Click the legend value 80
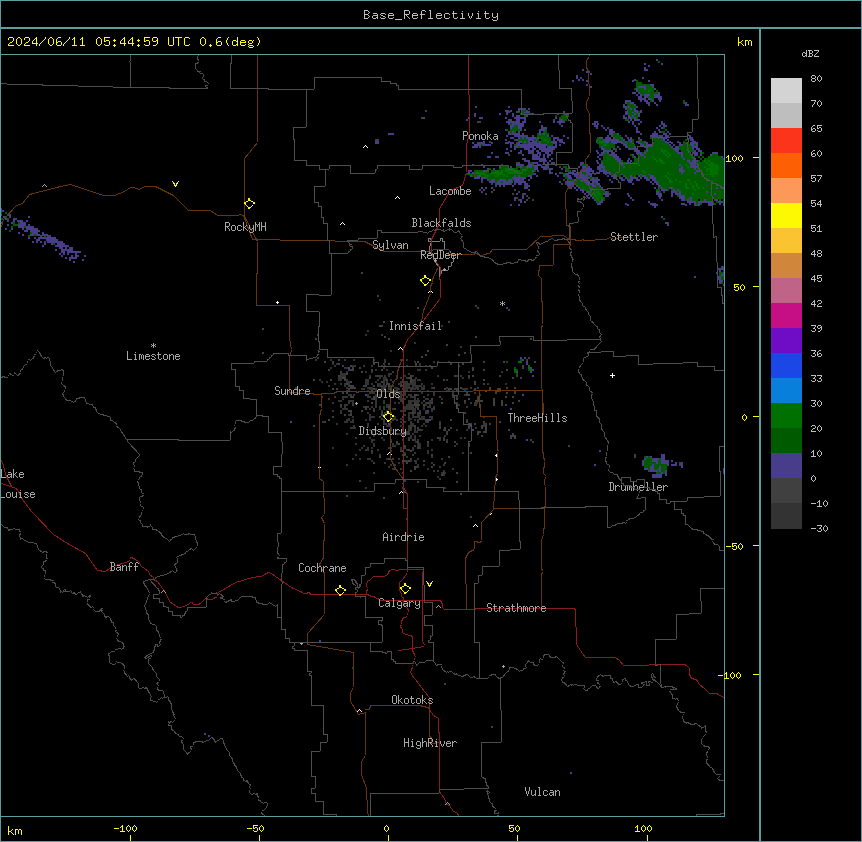This screenshot has width=862, height=842. (x=816, y=79)
